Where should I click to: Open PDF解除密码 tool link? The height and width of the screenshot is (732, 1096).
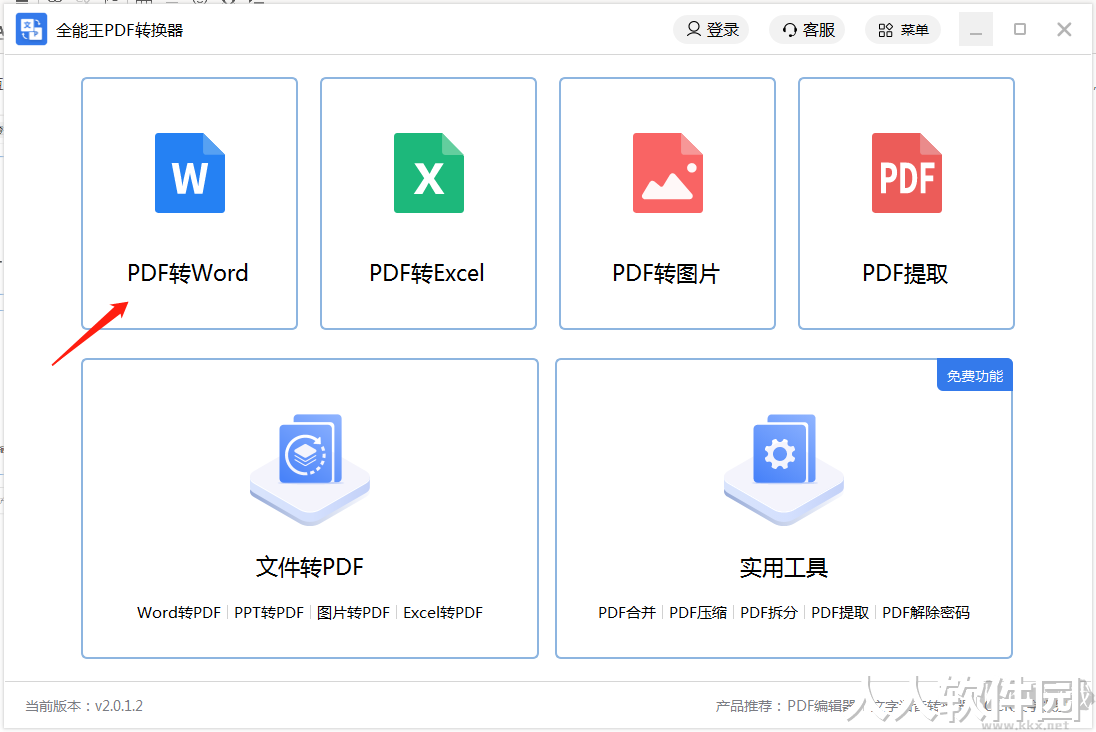coord(926,612)
